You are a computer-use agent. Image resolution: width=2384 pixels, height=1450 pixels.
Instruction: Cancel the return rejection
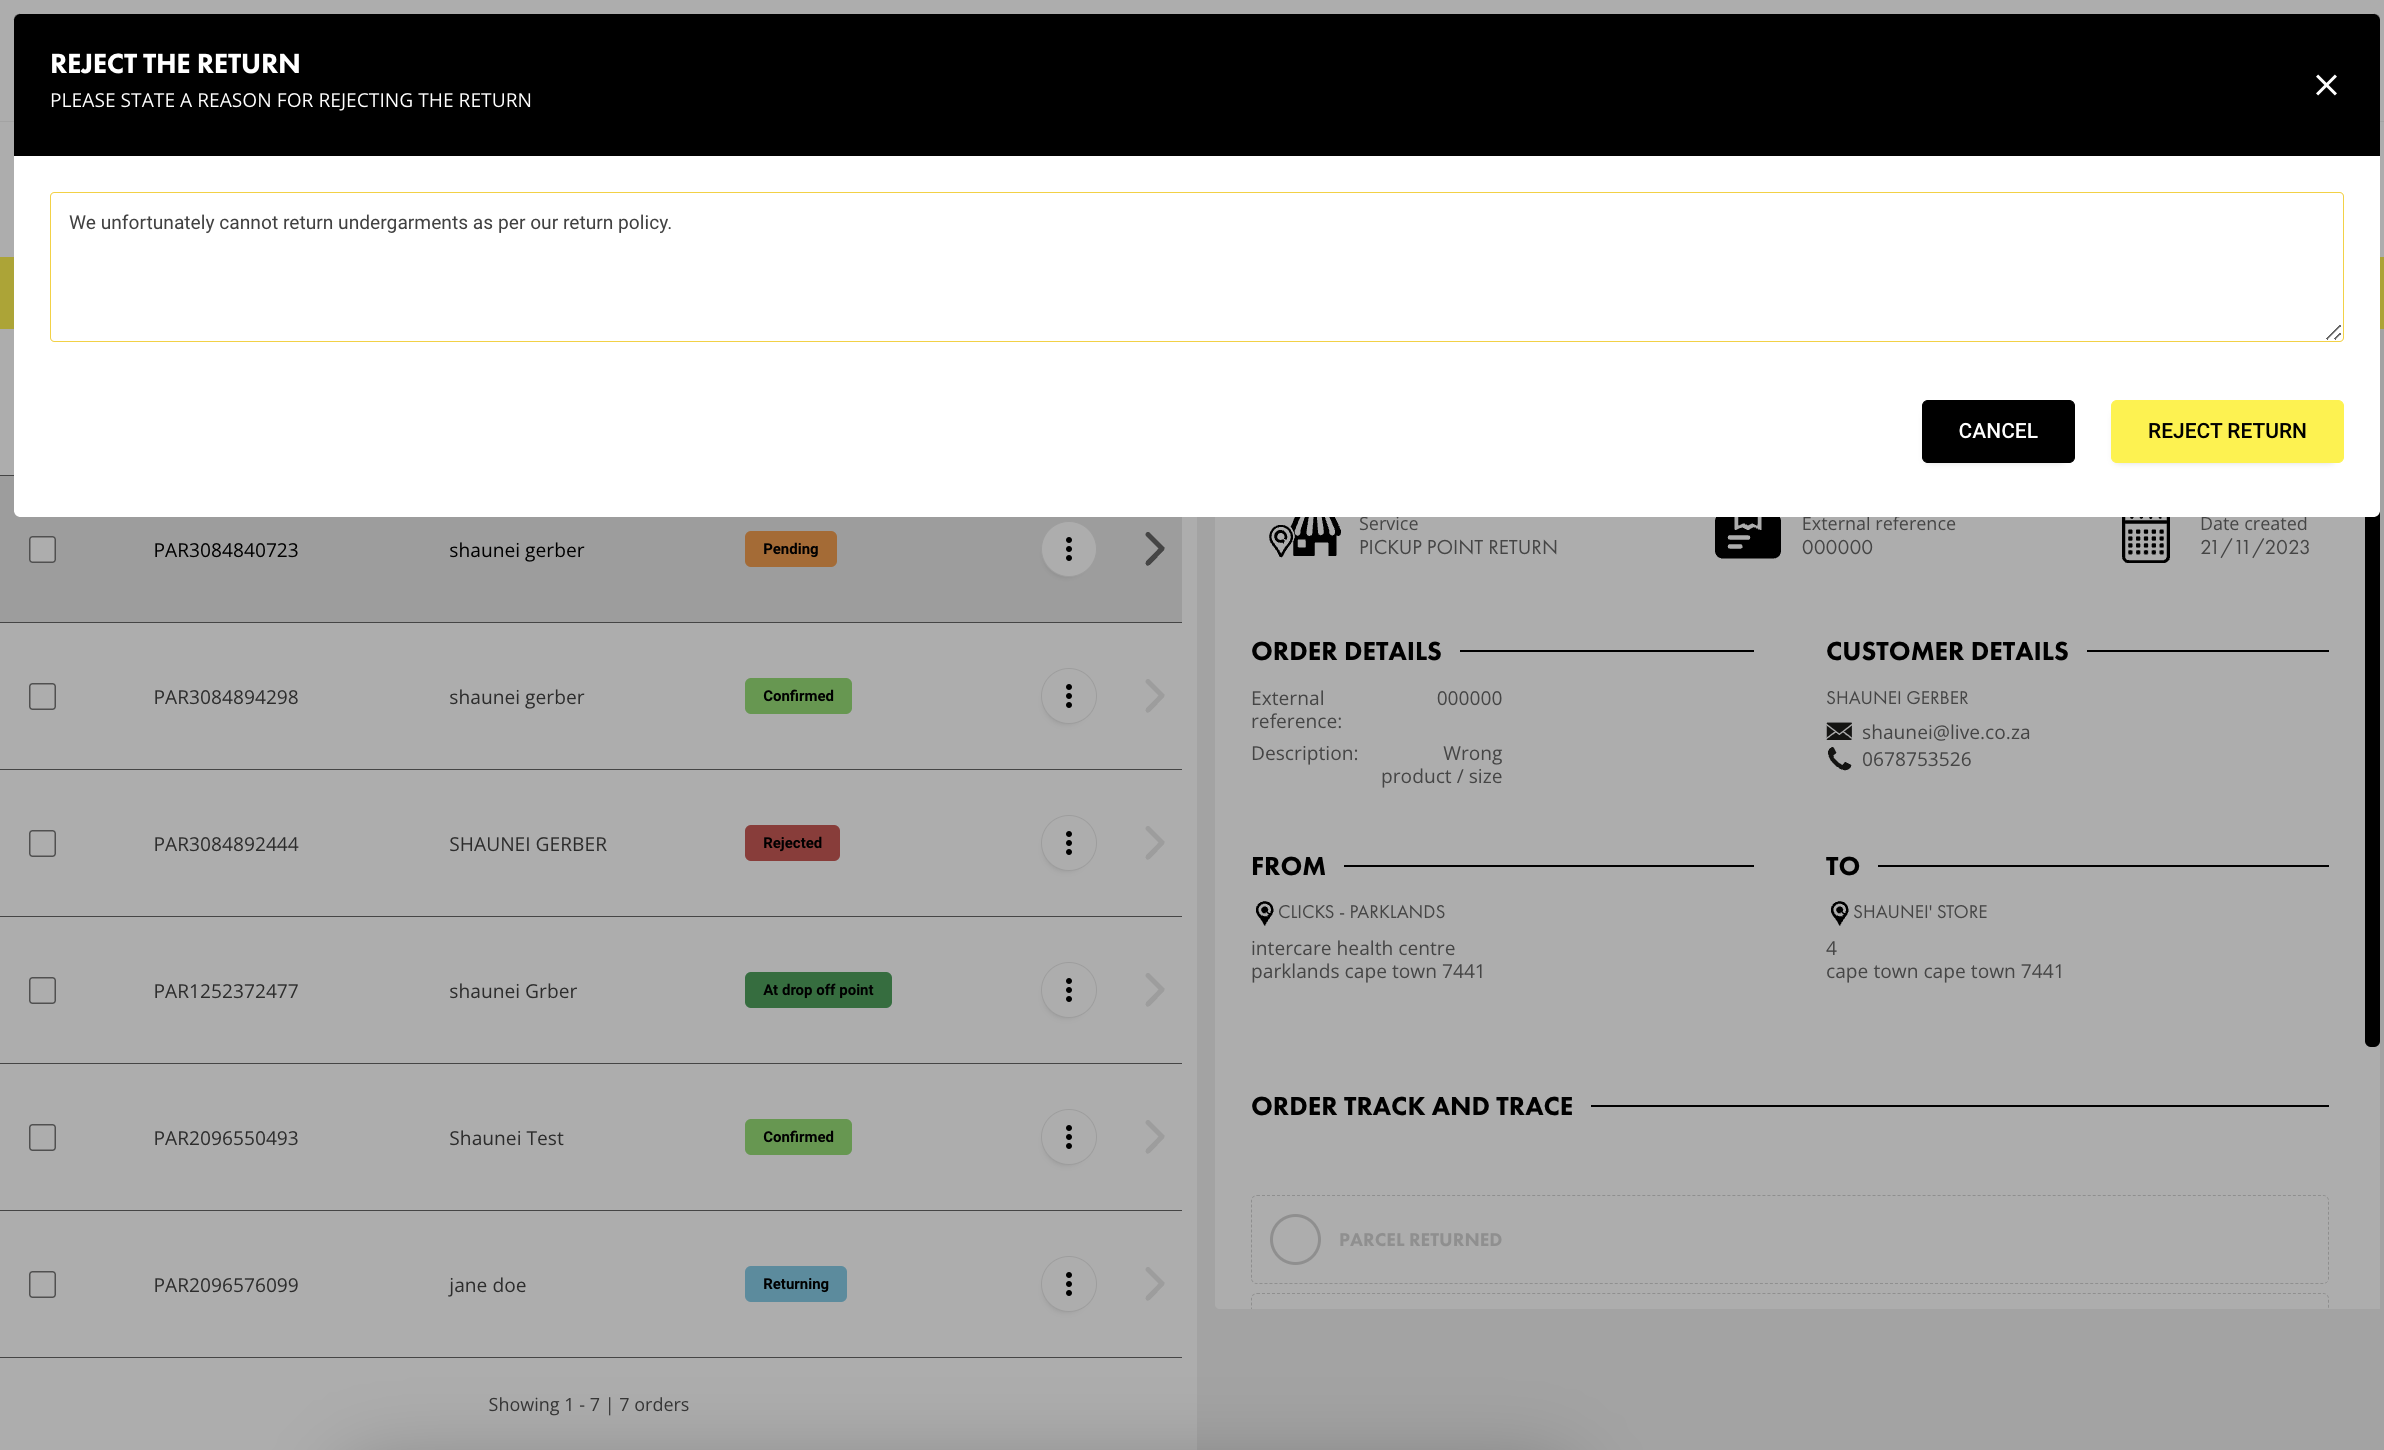pos(1998,431)
